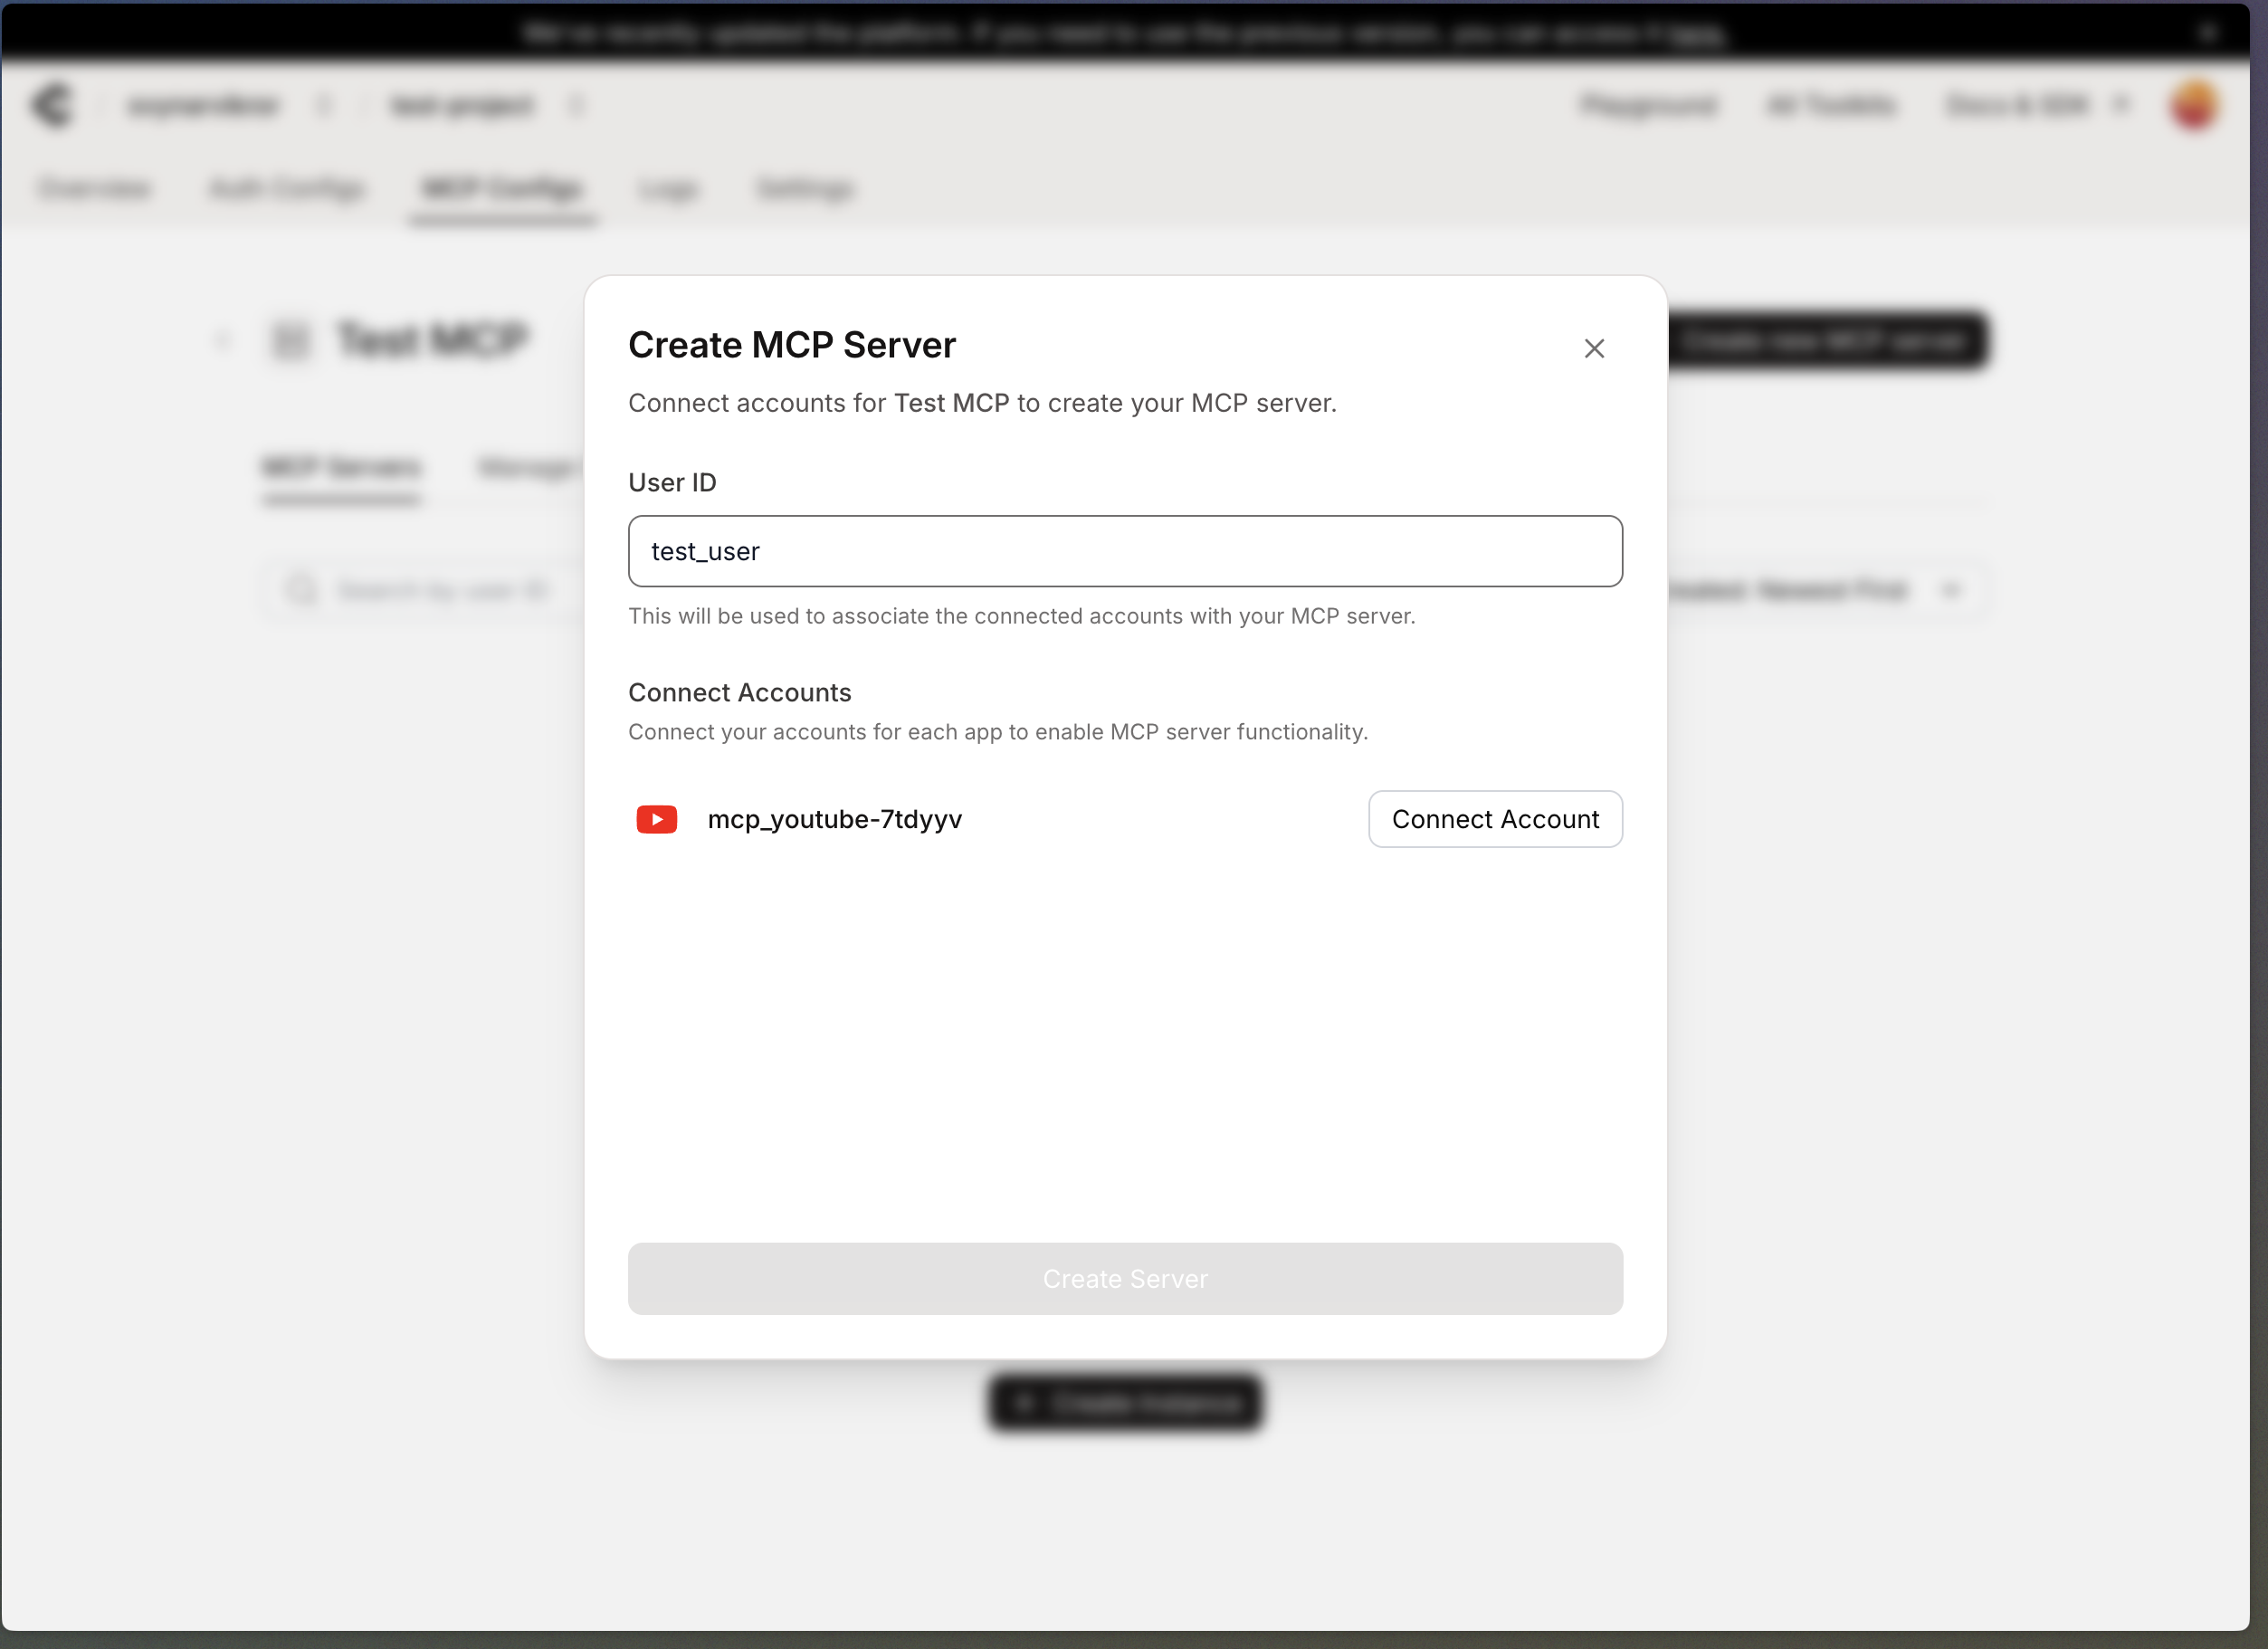This screenshot has height=1649, width=2268.
Task: Close the Create MCP Server dialog
Action: [1594, 348]
